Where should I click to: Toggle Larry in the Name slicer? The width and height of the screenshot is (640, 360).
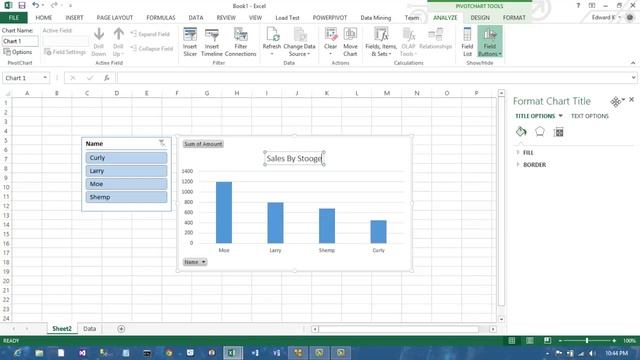pos(126,171)
